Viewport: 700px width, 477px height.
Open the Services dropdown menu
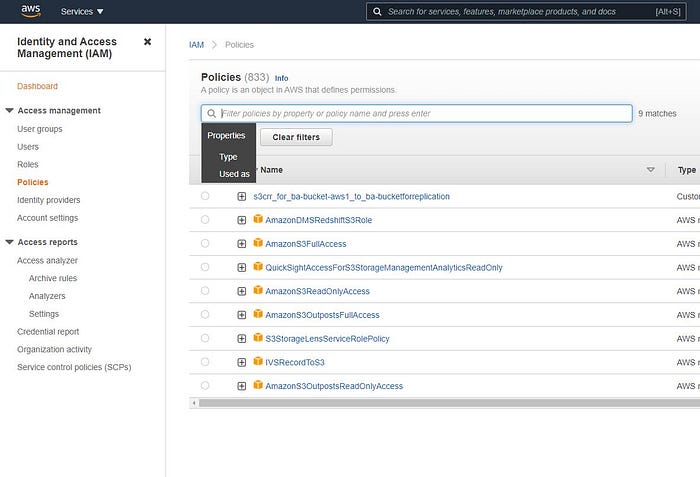click(82, 12)
